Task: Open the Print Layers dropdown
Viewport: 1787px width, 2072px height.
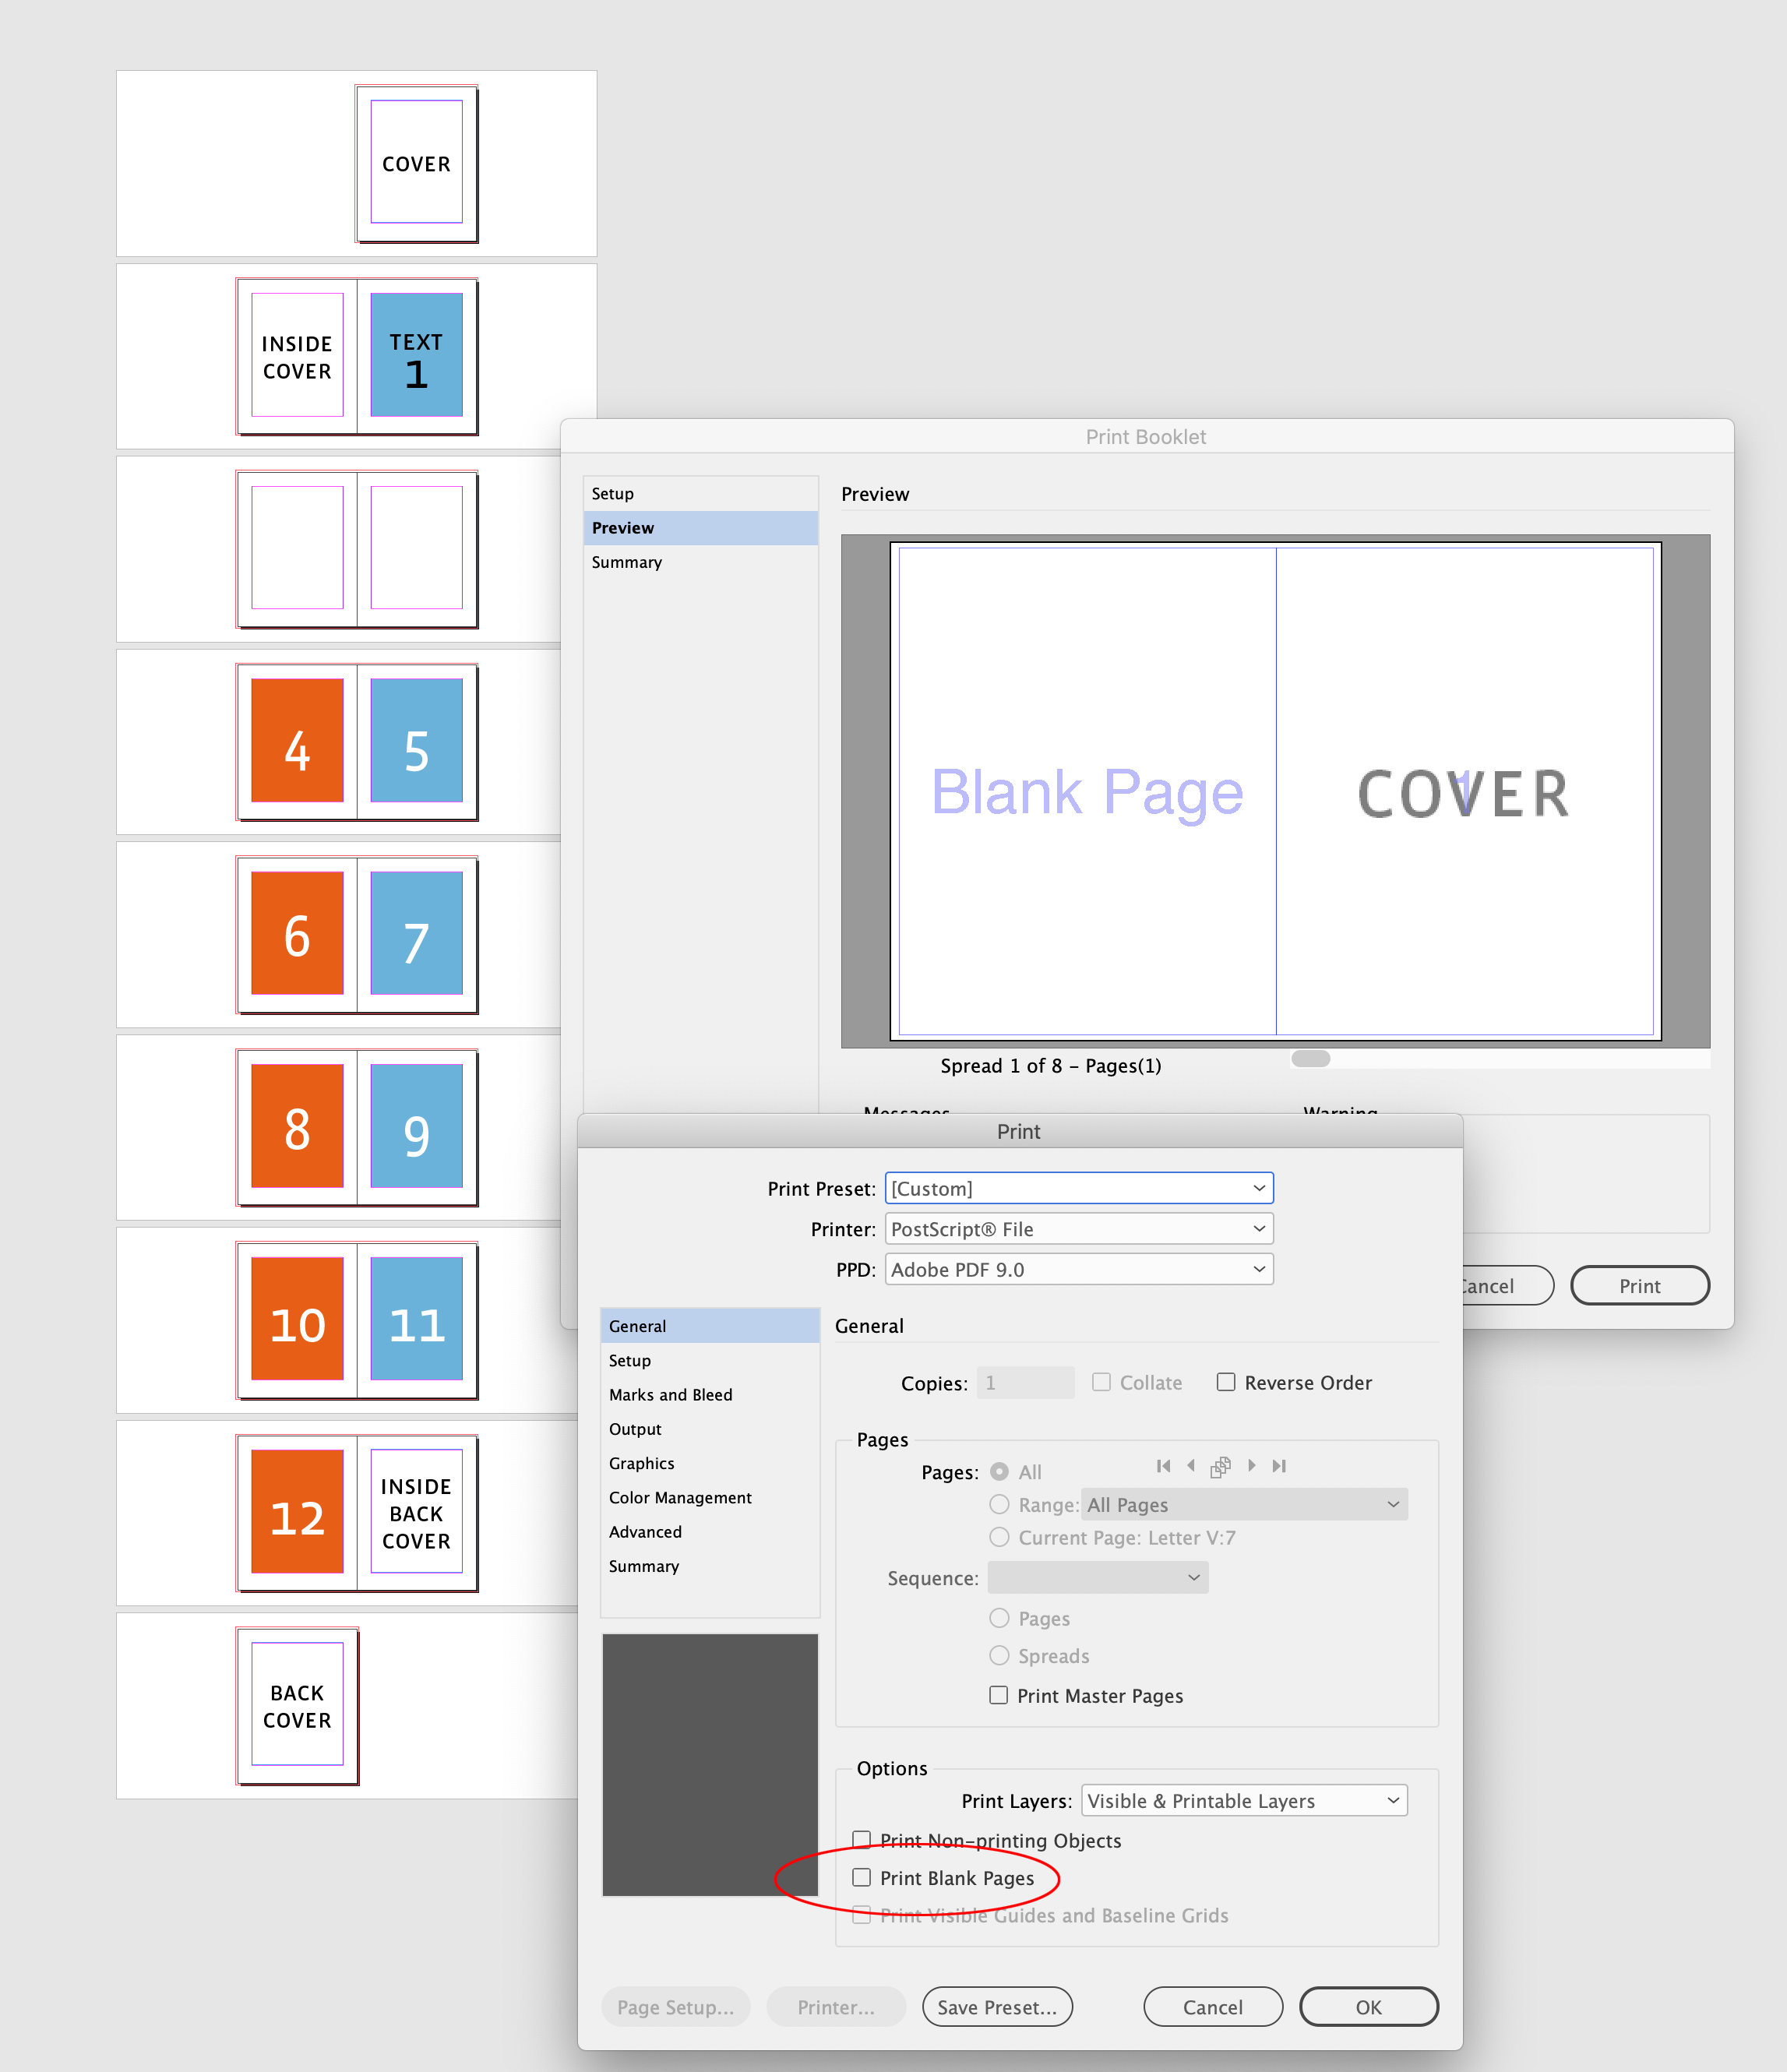Action: coord(1243,1800)
